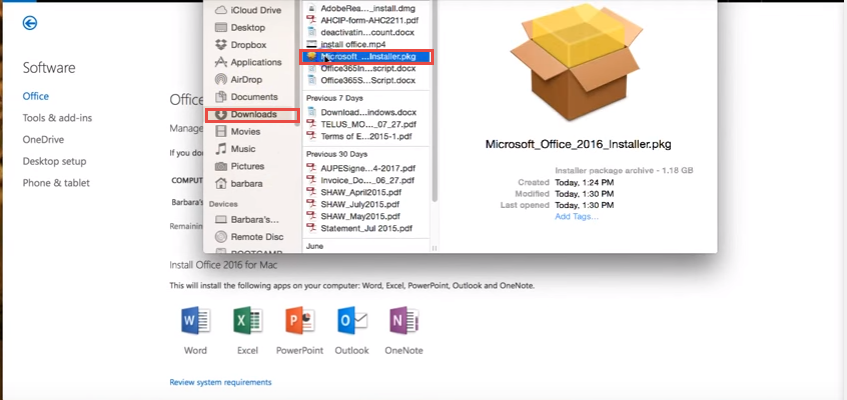Screen dimensions: 847x400
Task: Select Download...indows.docx file
Action: click(x=361, y=112)
